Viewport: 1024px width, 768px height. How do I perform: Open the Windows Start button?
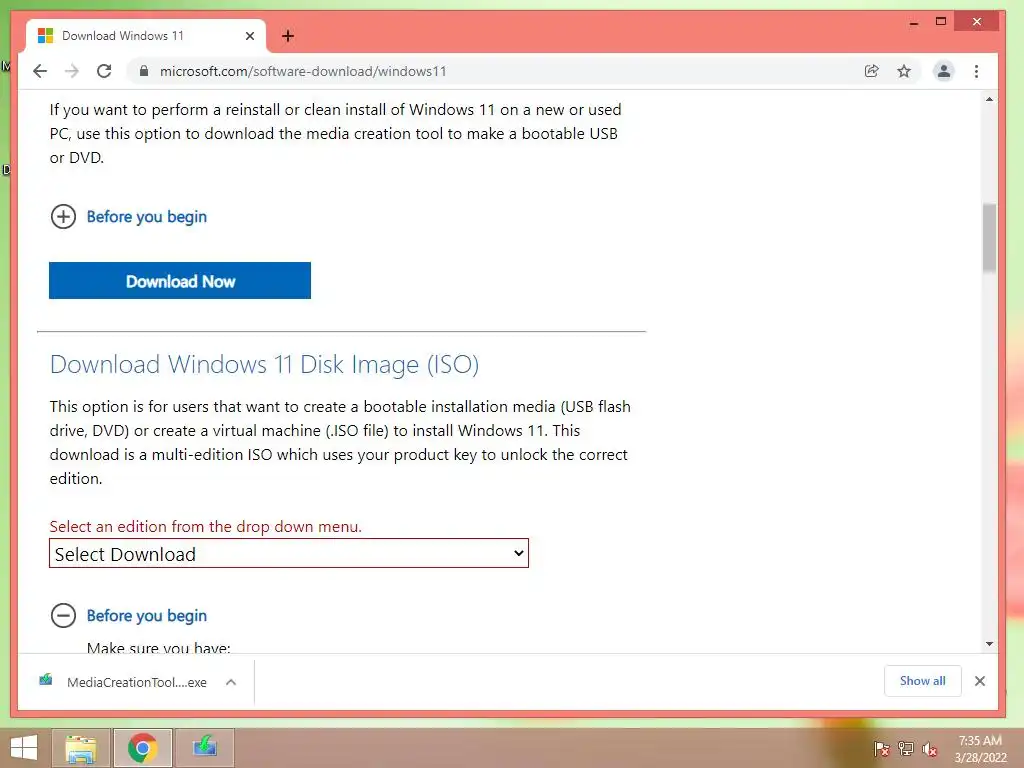[24, 748]
